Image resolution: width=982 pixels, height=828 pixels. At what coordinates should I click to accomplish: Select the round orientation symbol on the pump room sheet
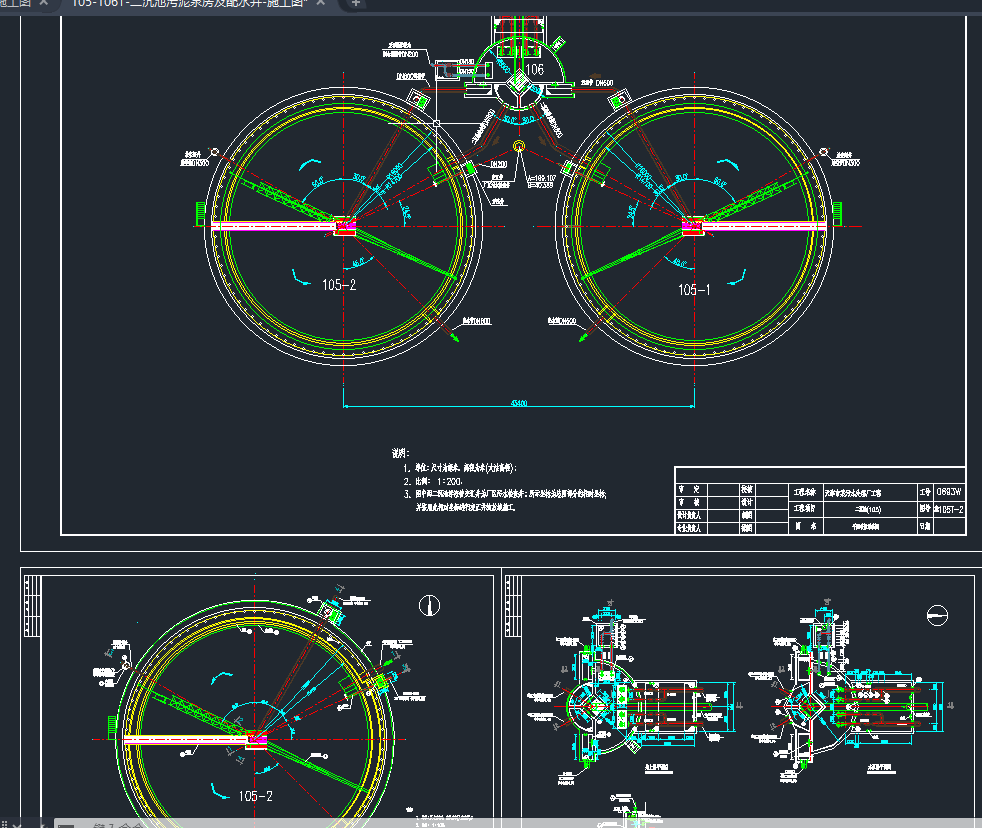pyautogui.click(x=937, y=615)
